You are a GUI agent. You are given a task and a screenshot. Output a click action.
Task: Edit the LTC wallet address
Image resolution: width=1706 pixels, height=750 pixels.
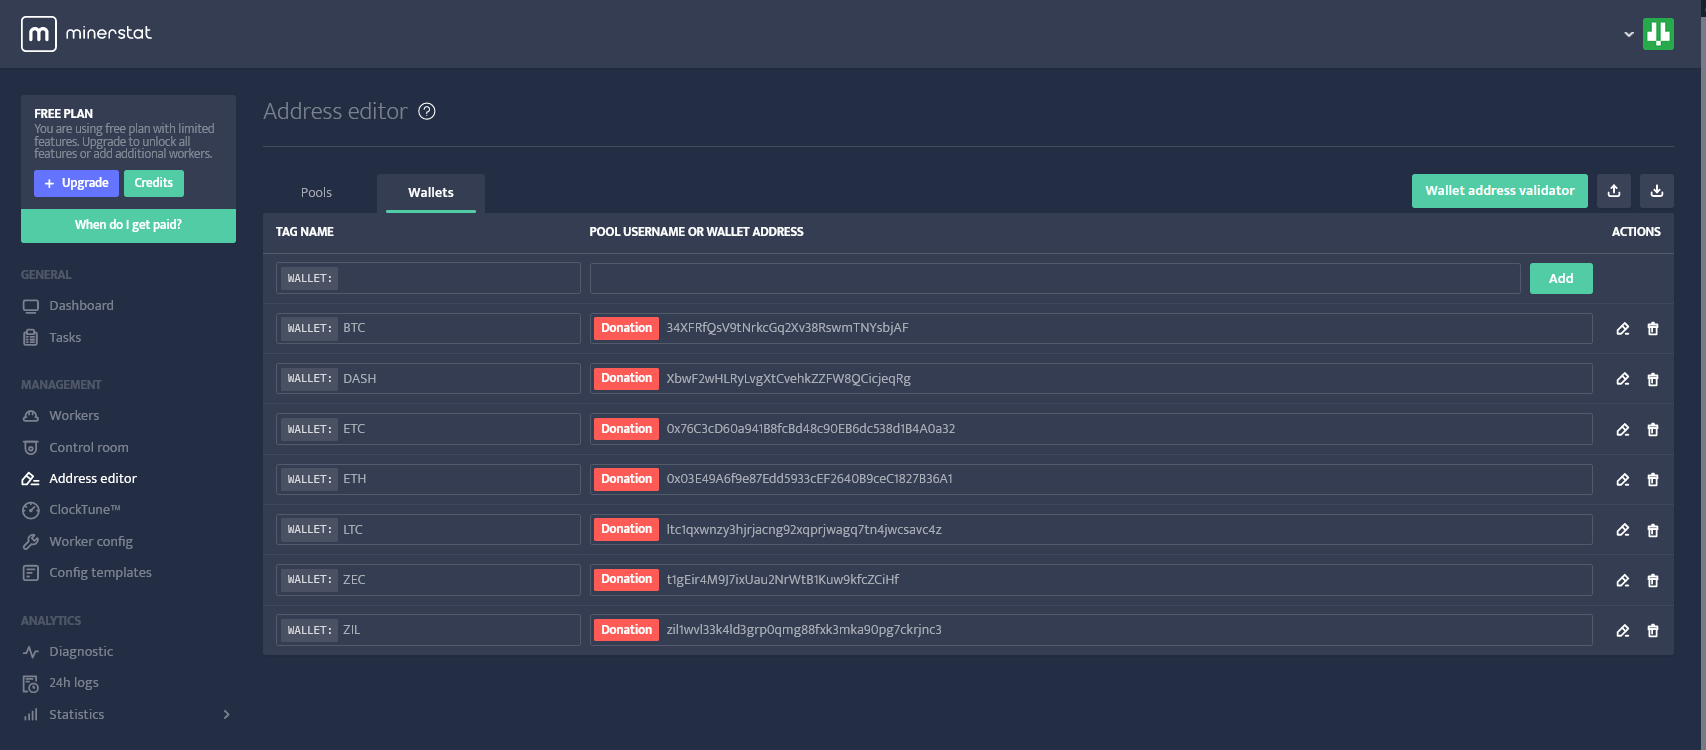(x=1623, y=530)
